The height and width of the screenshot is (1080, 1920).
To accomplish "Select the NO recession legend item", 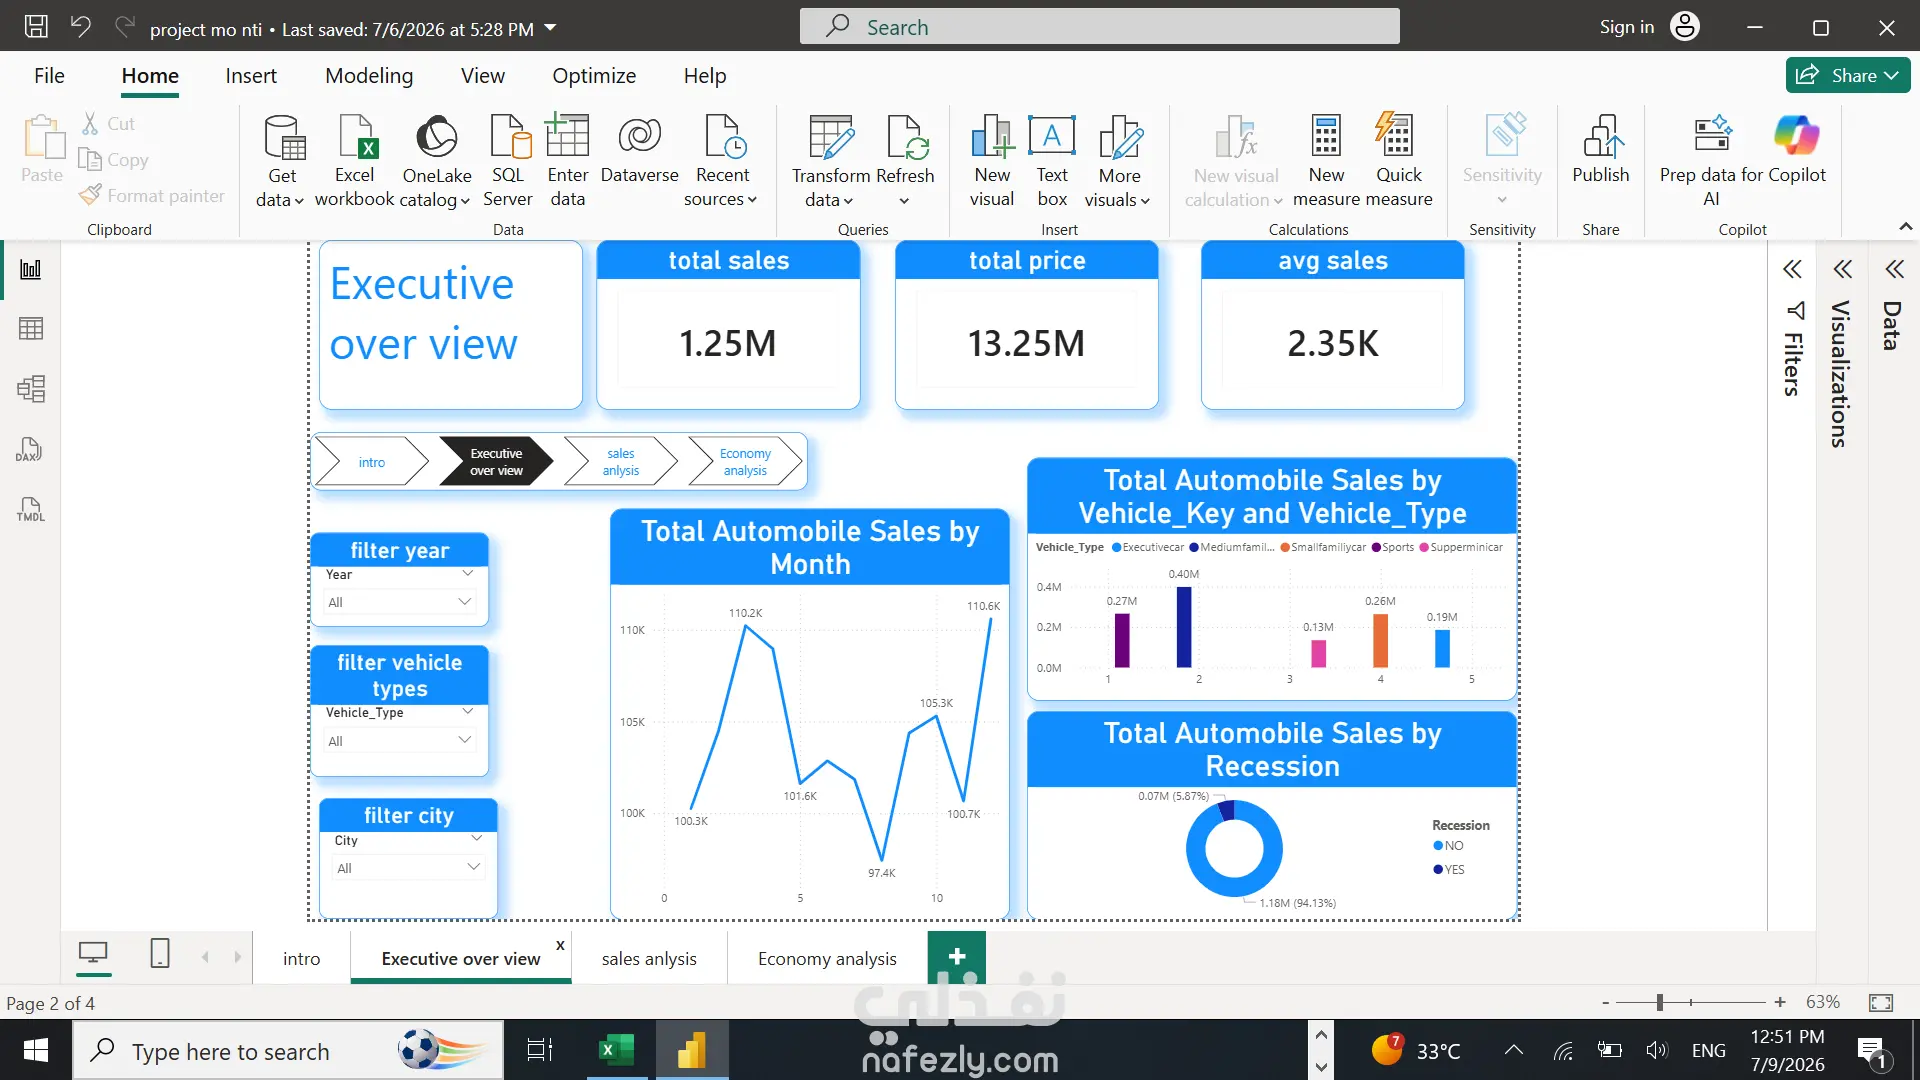I will [1448, 846].
